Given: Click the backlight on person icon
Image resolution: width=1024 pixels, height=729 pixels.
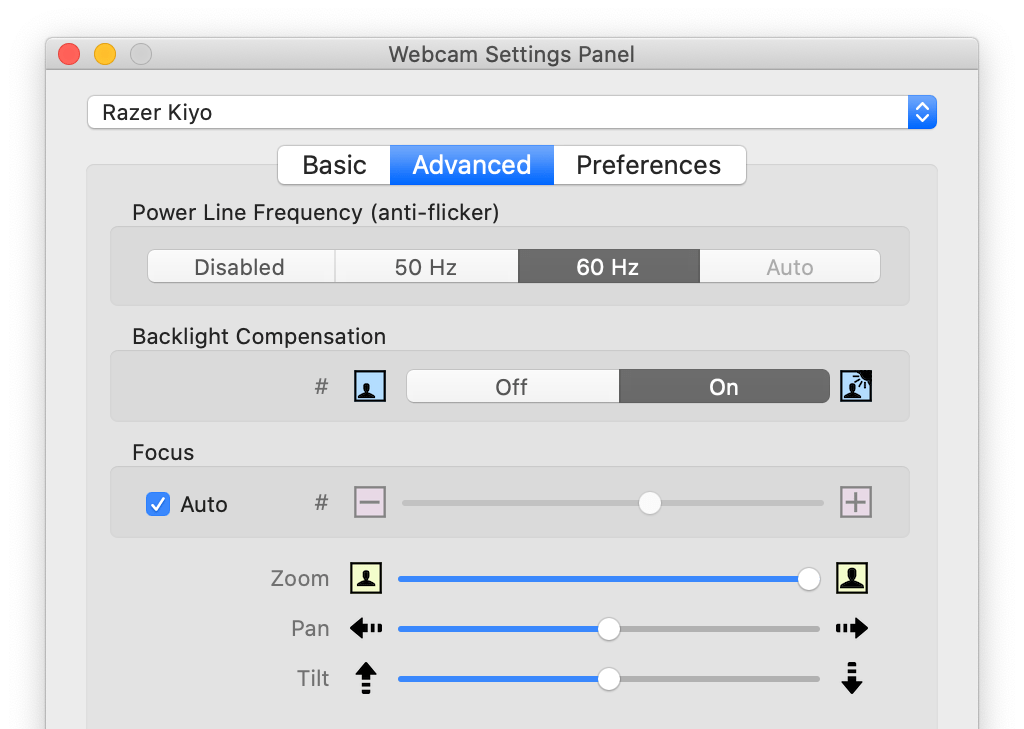Looking at the screenshot, I should point(856,387).
